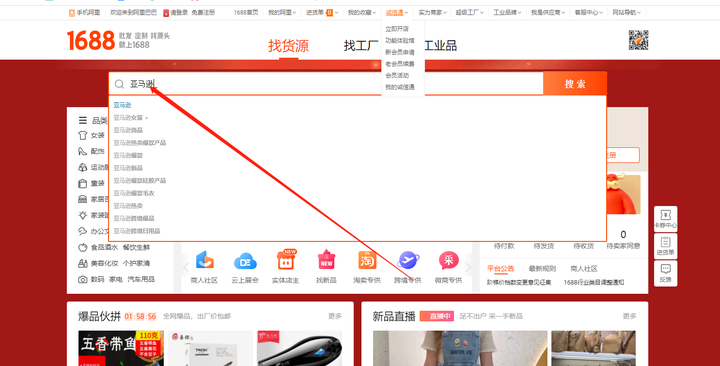Click the 手机阿里 phone icon
Screen dimensions: 720x366
(x=72, y=13)
